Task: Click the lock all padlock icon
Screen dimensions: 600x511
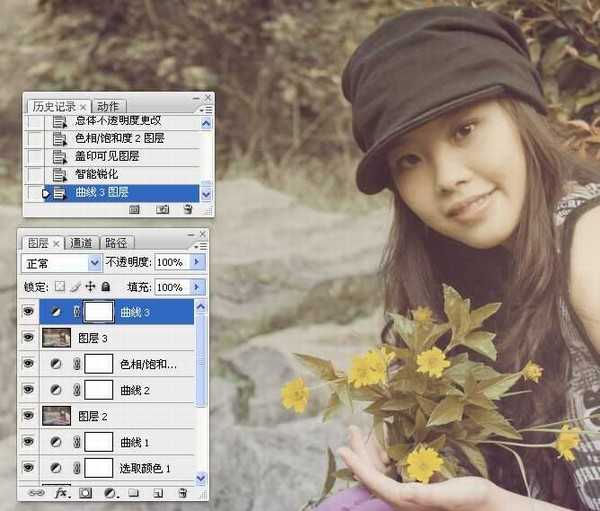Action: (105, 287)
